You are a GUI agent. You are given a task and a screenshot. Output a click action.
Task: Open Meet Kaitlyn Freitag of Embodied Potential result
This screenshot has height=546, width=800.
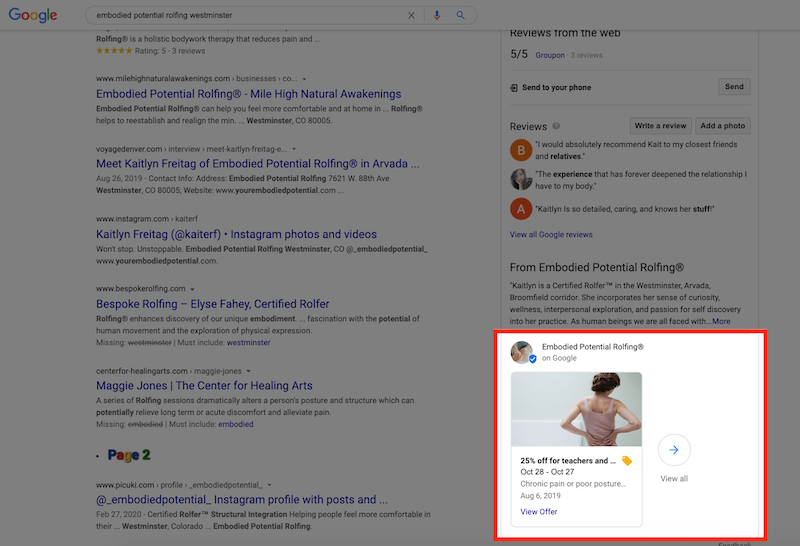pyautogui.click(x=258, y=164)
